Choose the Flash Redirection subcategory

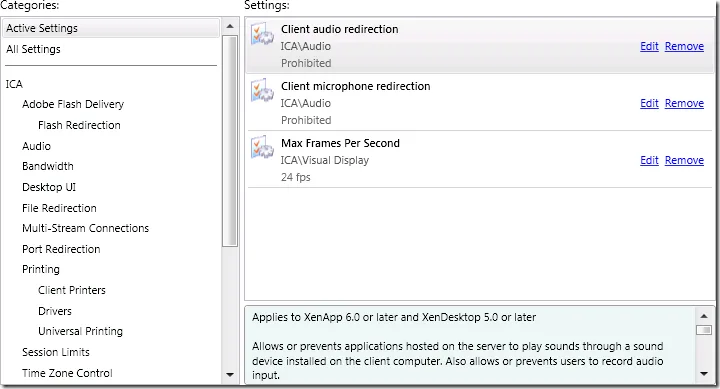(79, 125)
